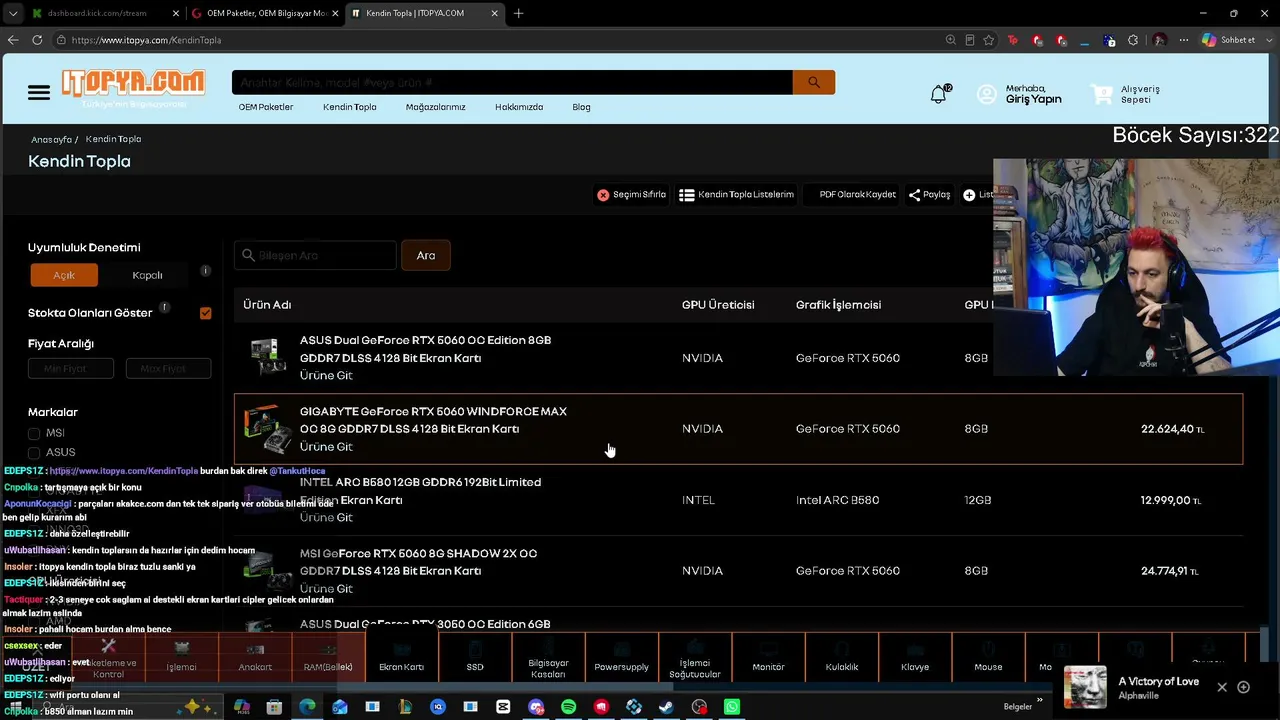Screen dimensions: 1280x720
Task: Select the İşlemci Soğutucular category tab
Action: point(694,658)
